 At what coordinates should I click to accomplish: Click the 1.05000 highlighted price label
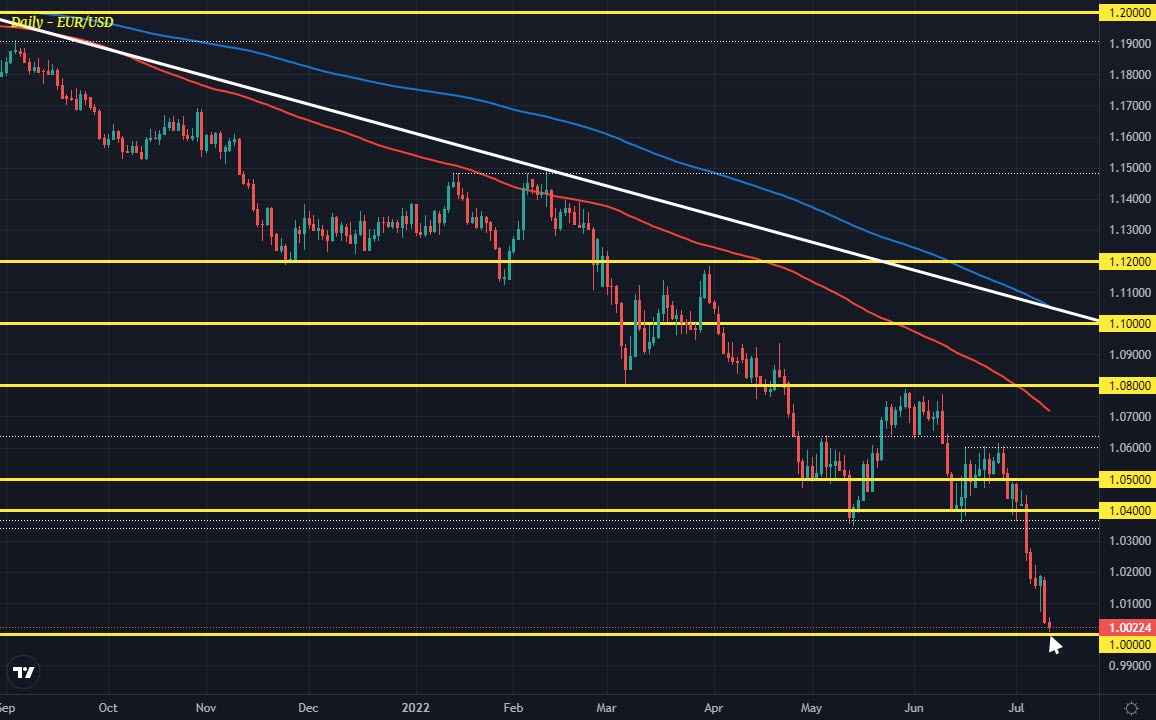coord(1126,479)
